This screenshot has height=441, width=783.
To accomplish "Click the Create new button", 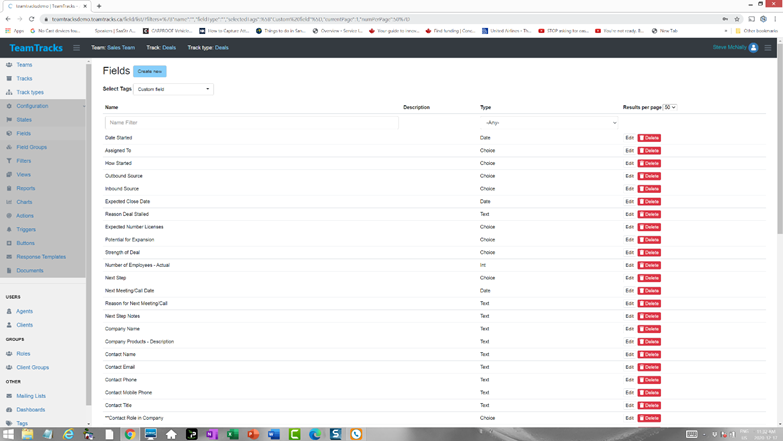I will coord(150,71).
